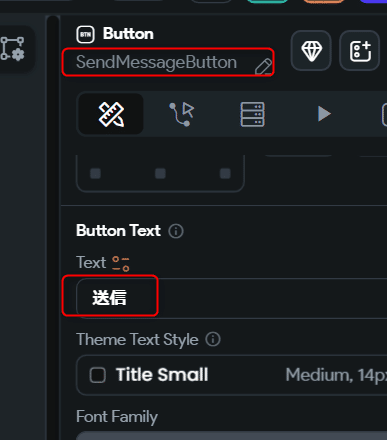Click the SendMessageButton widget name field
This screenshot has width=387, height=440.
click(x=168, y=62)
